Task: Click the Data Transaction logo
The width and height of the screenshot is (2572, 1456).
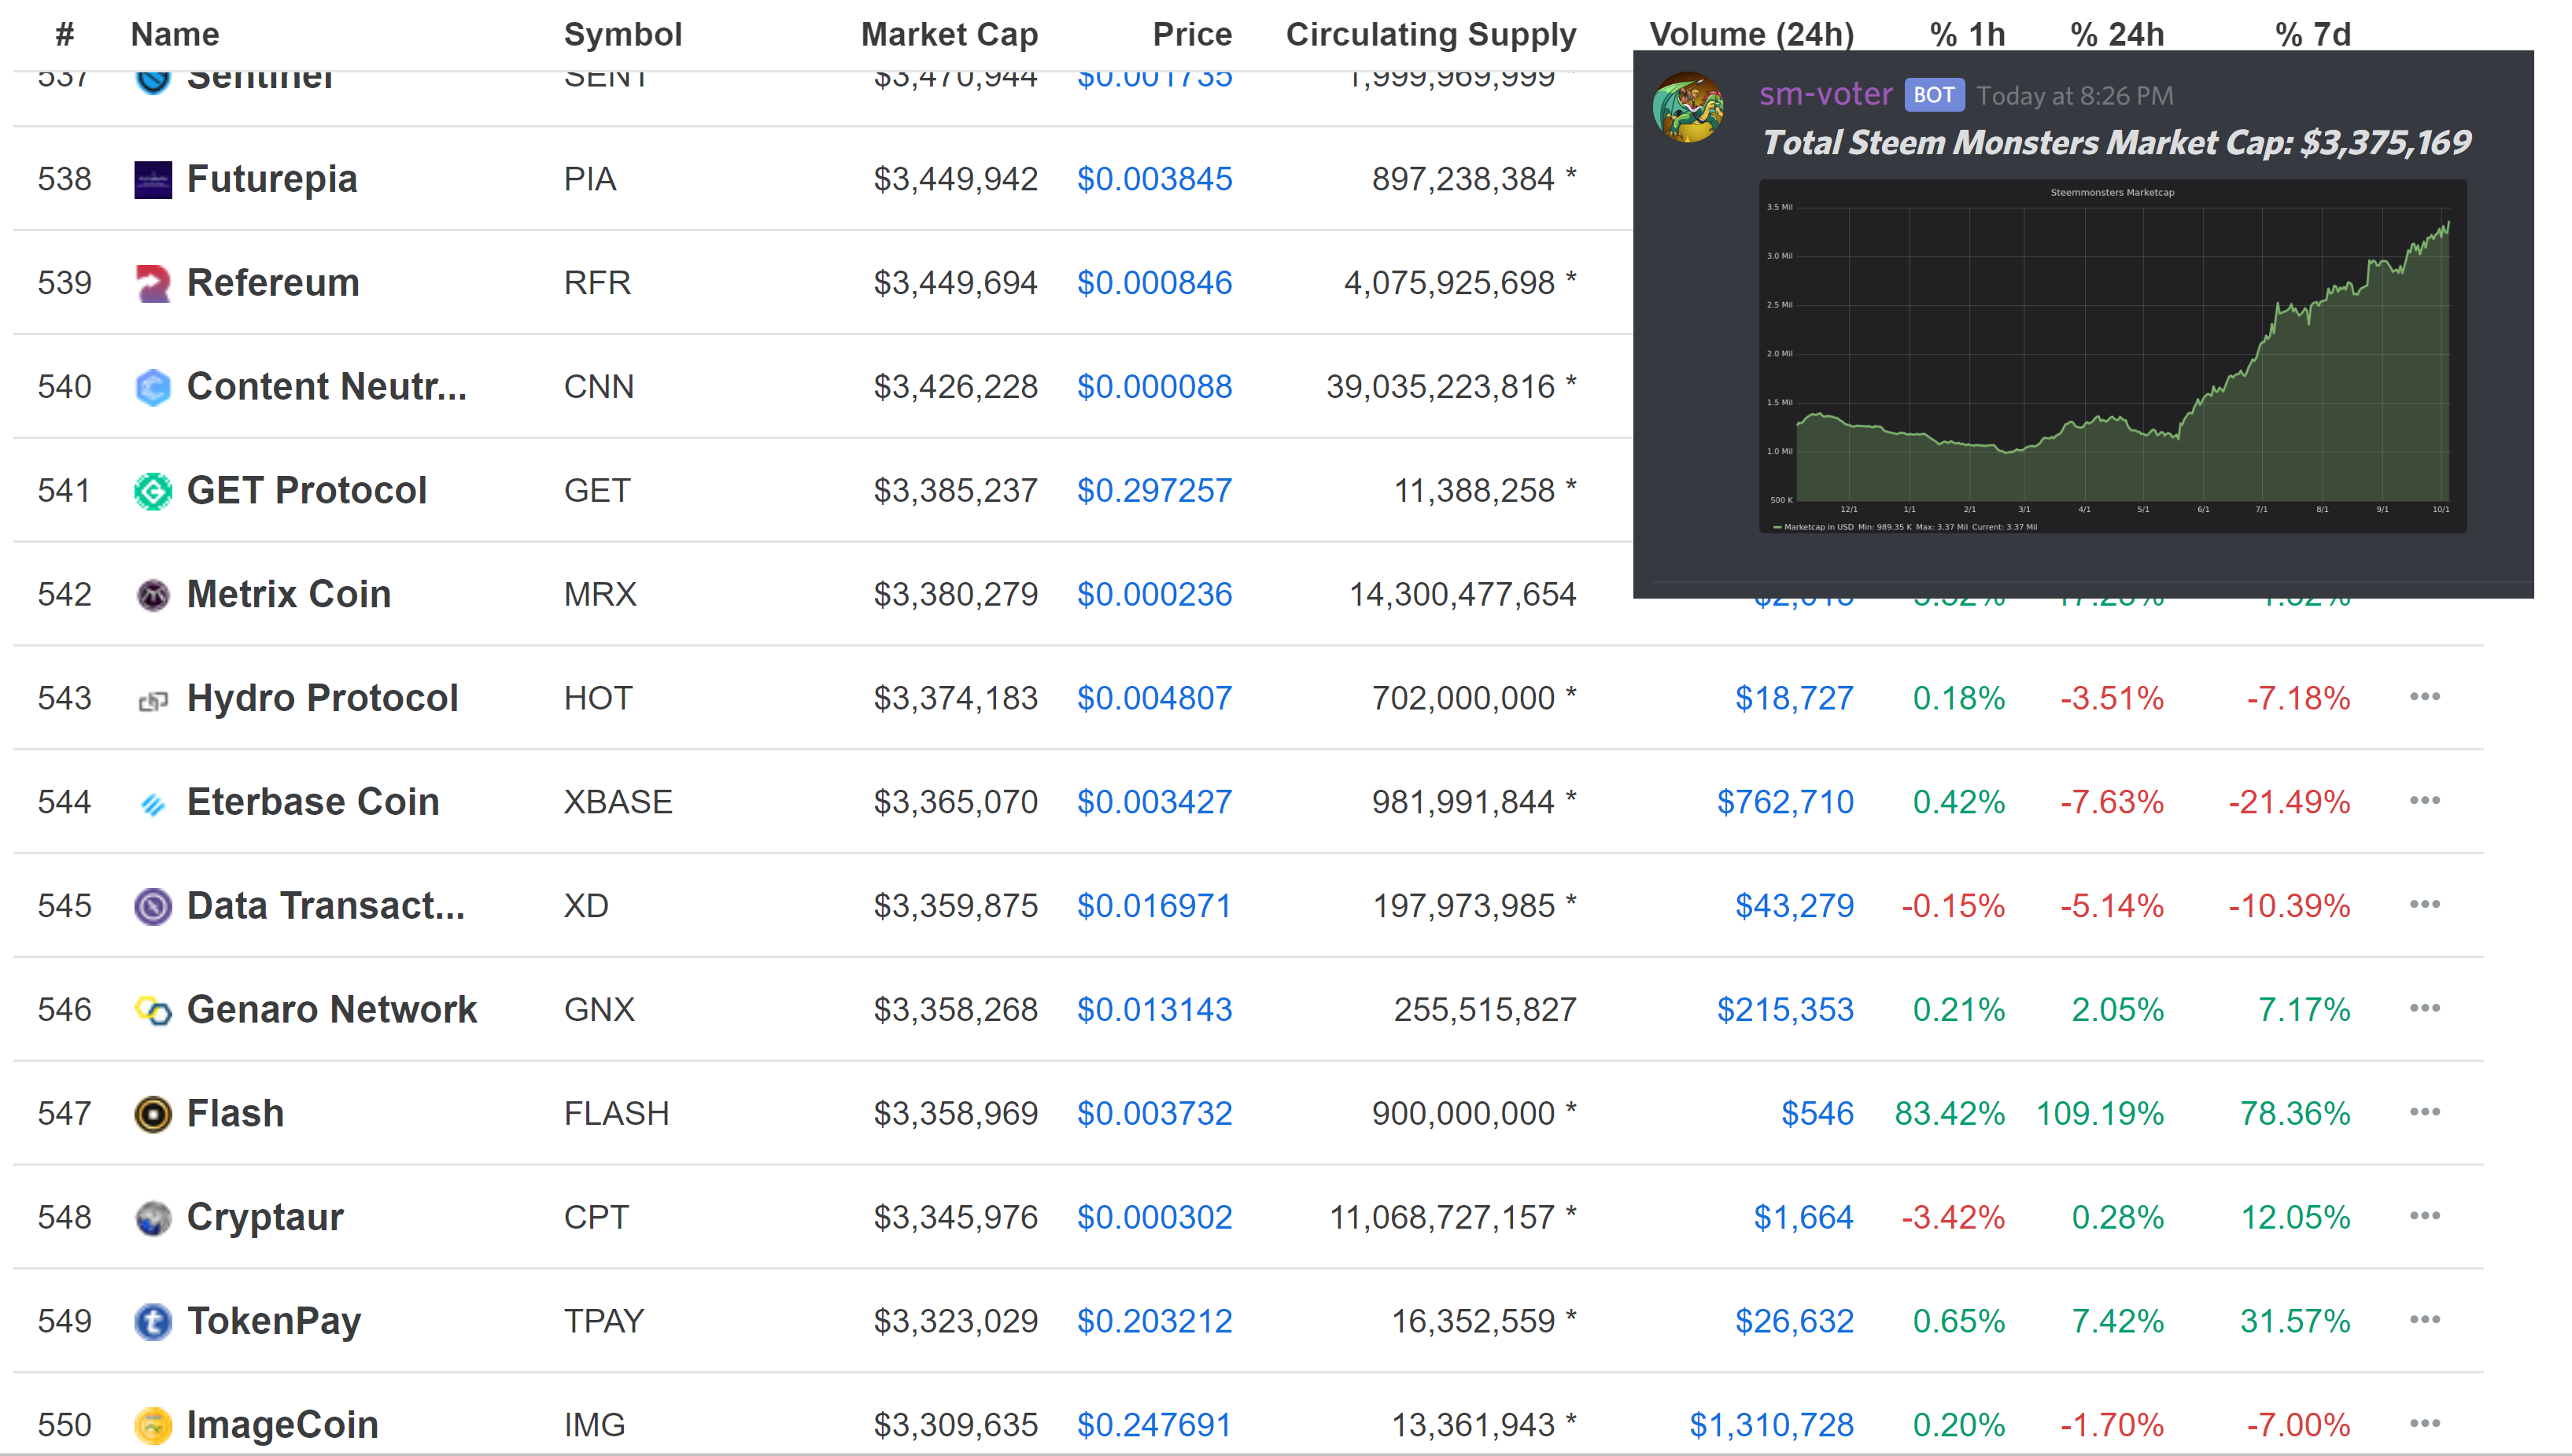Action: [x=153, y=906]
